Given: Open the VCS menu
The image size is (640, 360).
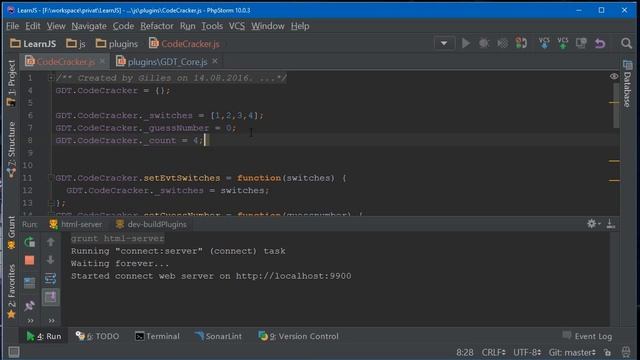Looking at the screenshot, I should (x=237, y=26).
